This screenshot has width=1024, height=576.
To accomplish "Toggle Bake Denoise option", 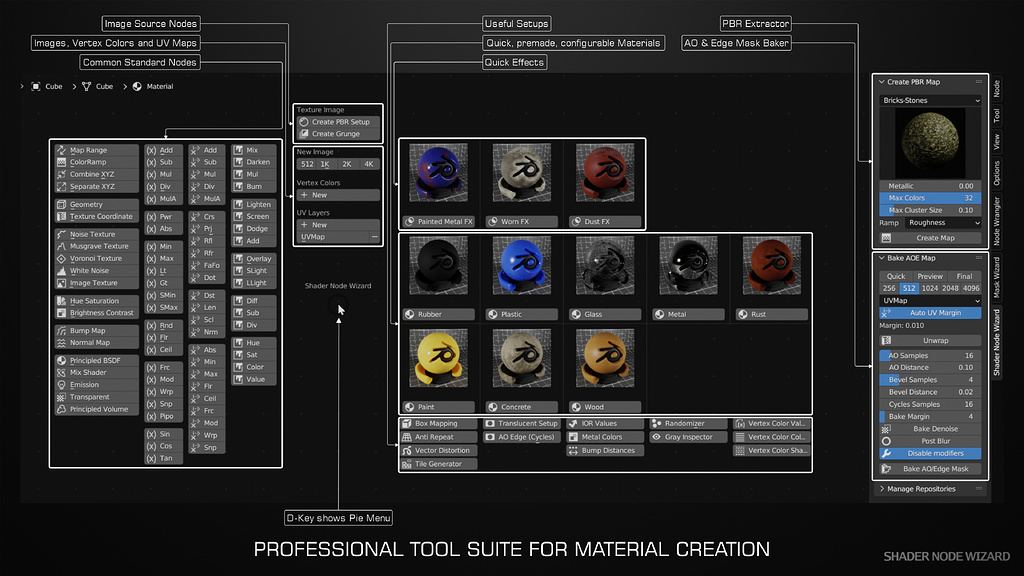I will 930,429.
